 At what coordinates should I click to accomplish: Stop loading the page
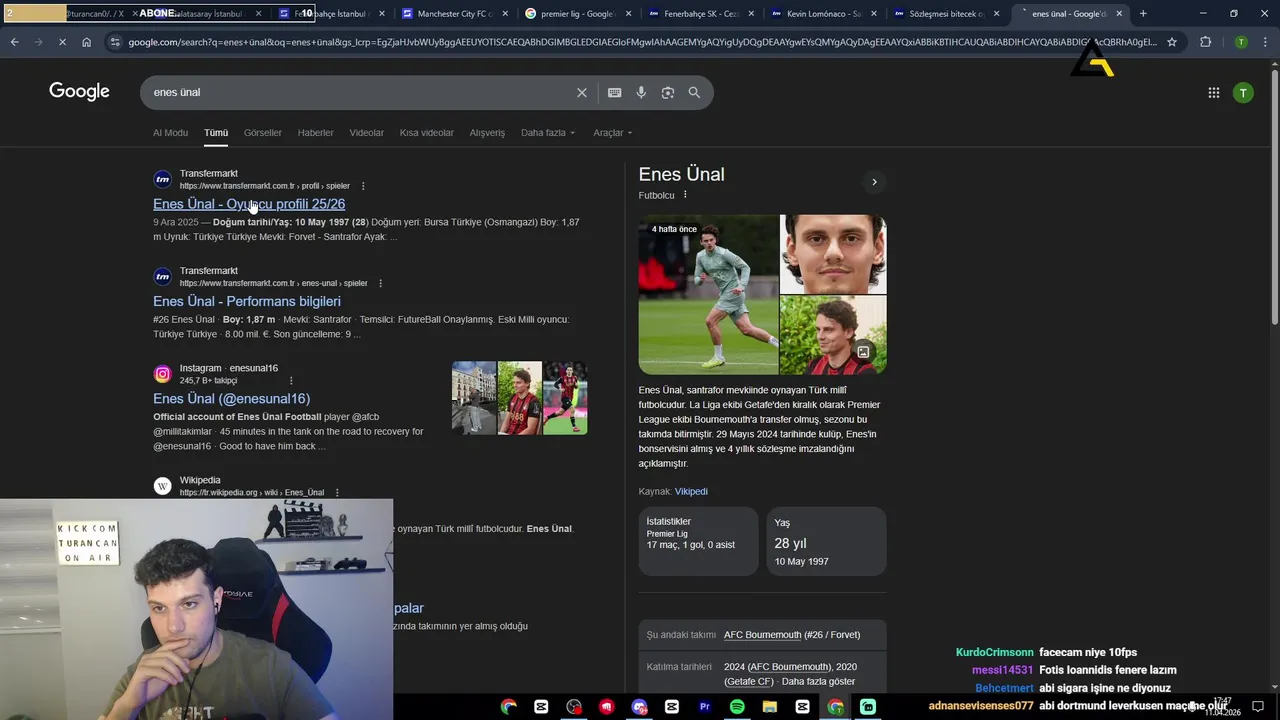click(x=61, y=42)
